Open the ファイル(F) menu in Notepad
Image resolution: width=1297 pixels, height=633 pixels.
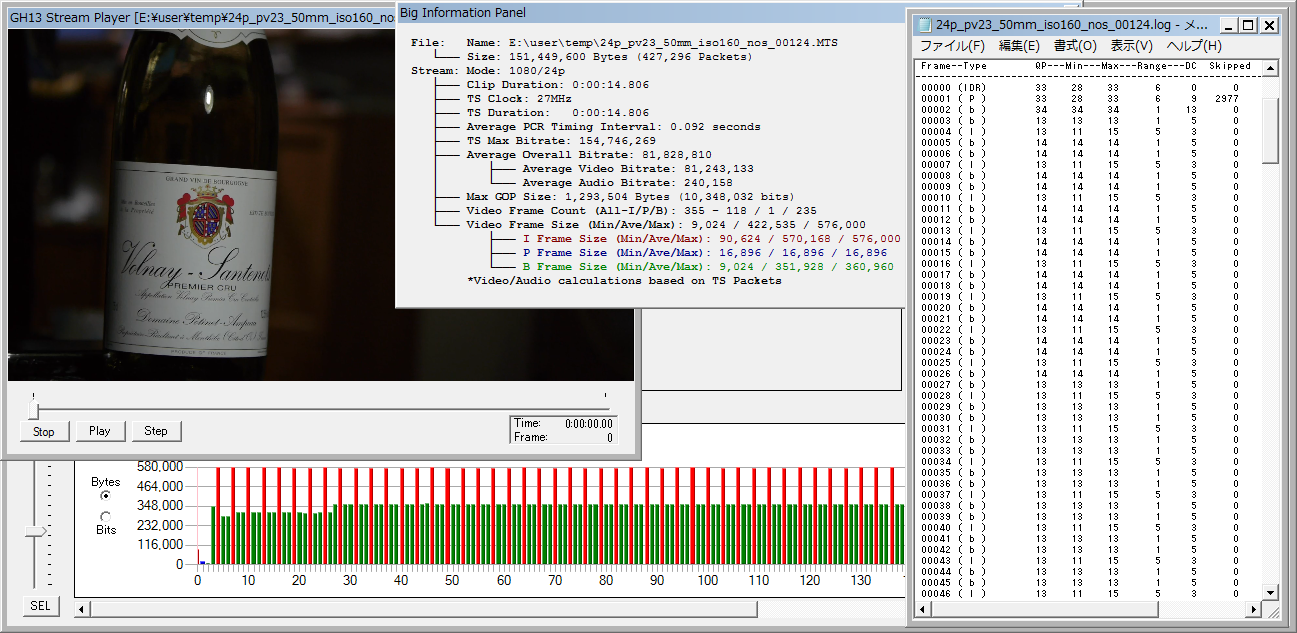pyautogui.click(x=952, y=46)
